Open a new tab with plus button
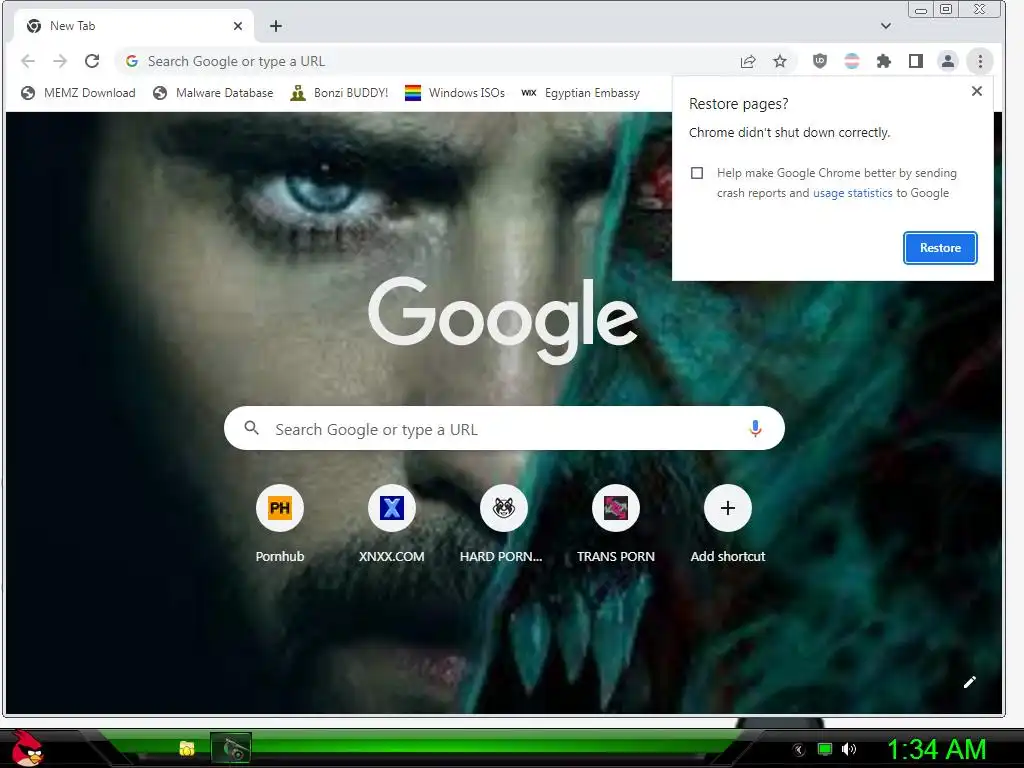Screen dimensions: 1024x768 [x=276, y=26]
